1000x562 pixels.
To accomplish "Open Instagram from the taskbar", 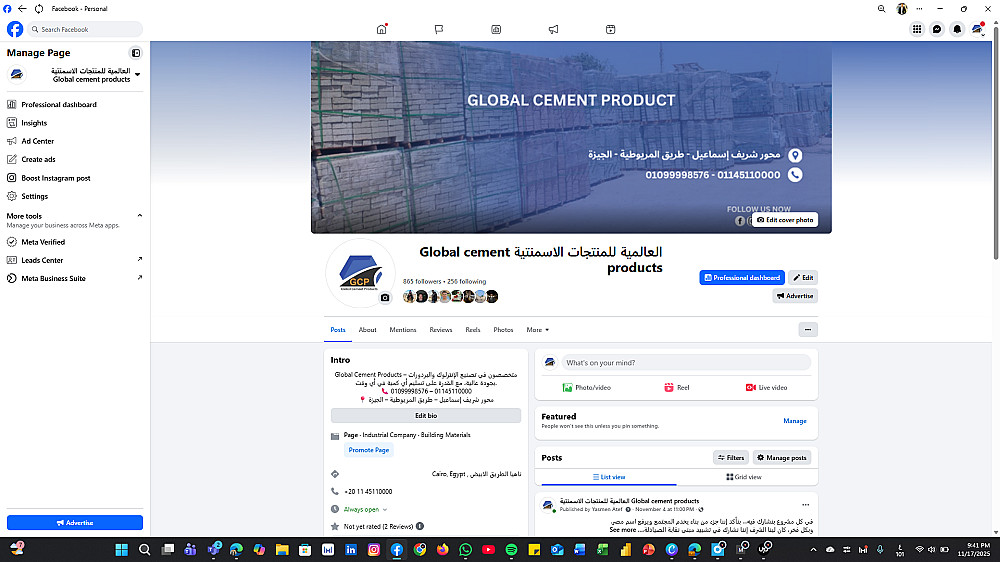I will 374,550.
